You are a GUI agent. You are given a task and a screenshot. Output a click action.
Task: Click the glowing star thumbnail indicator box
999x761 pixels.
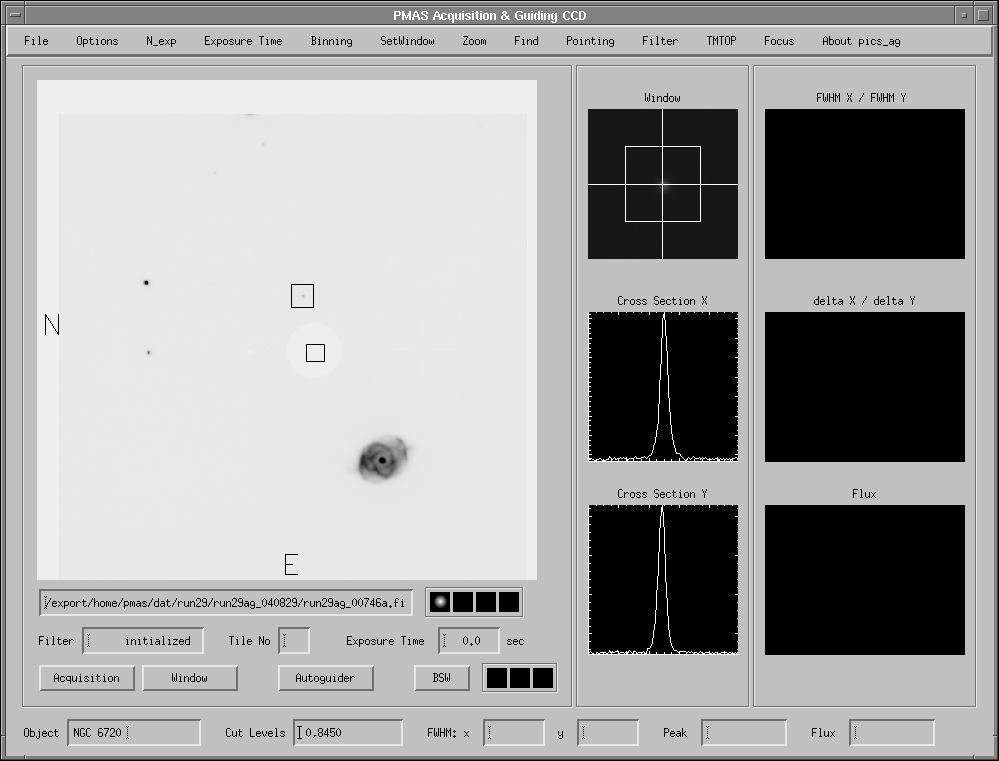click(x=439, y=602)
